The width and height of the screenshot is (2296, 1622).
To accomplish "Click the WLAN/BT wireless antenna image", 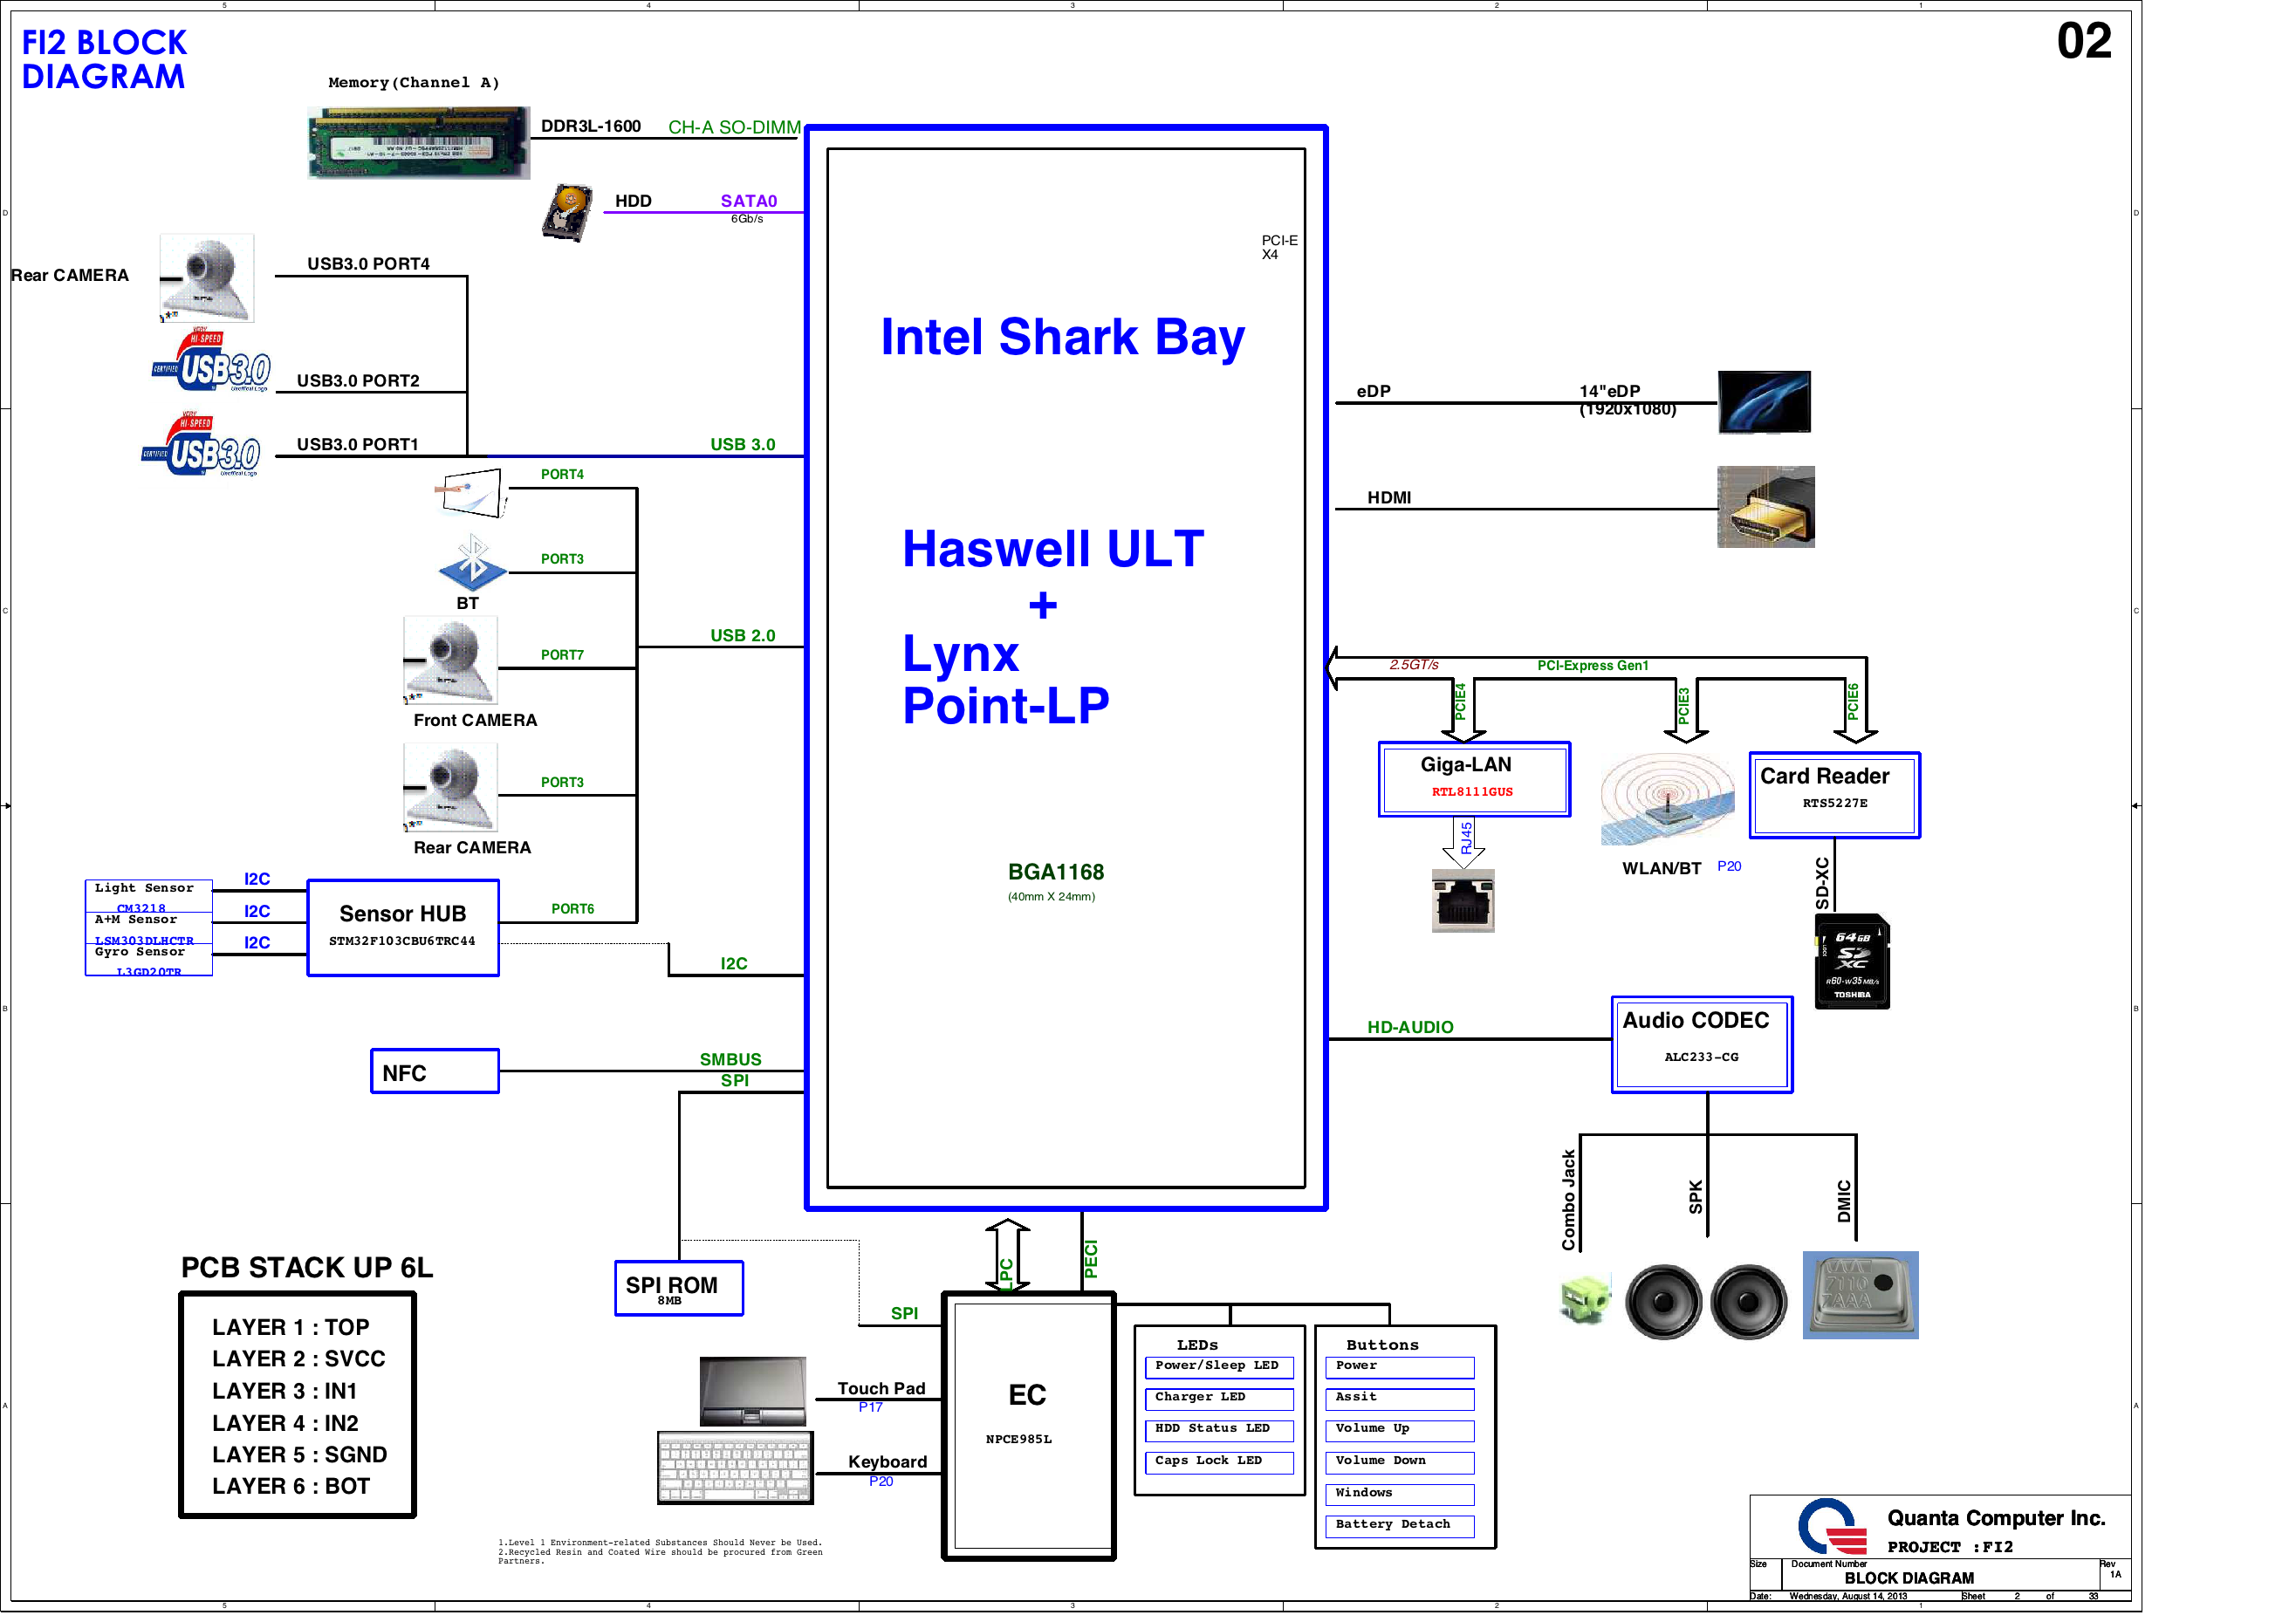I will [x=1666, y=799].
